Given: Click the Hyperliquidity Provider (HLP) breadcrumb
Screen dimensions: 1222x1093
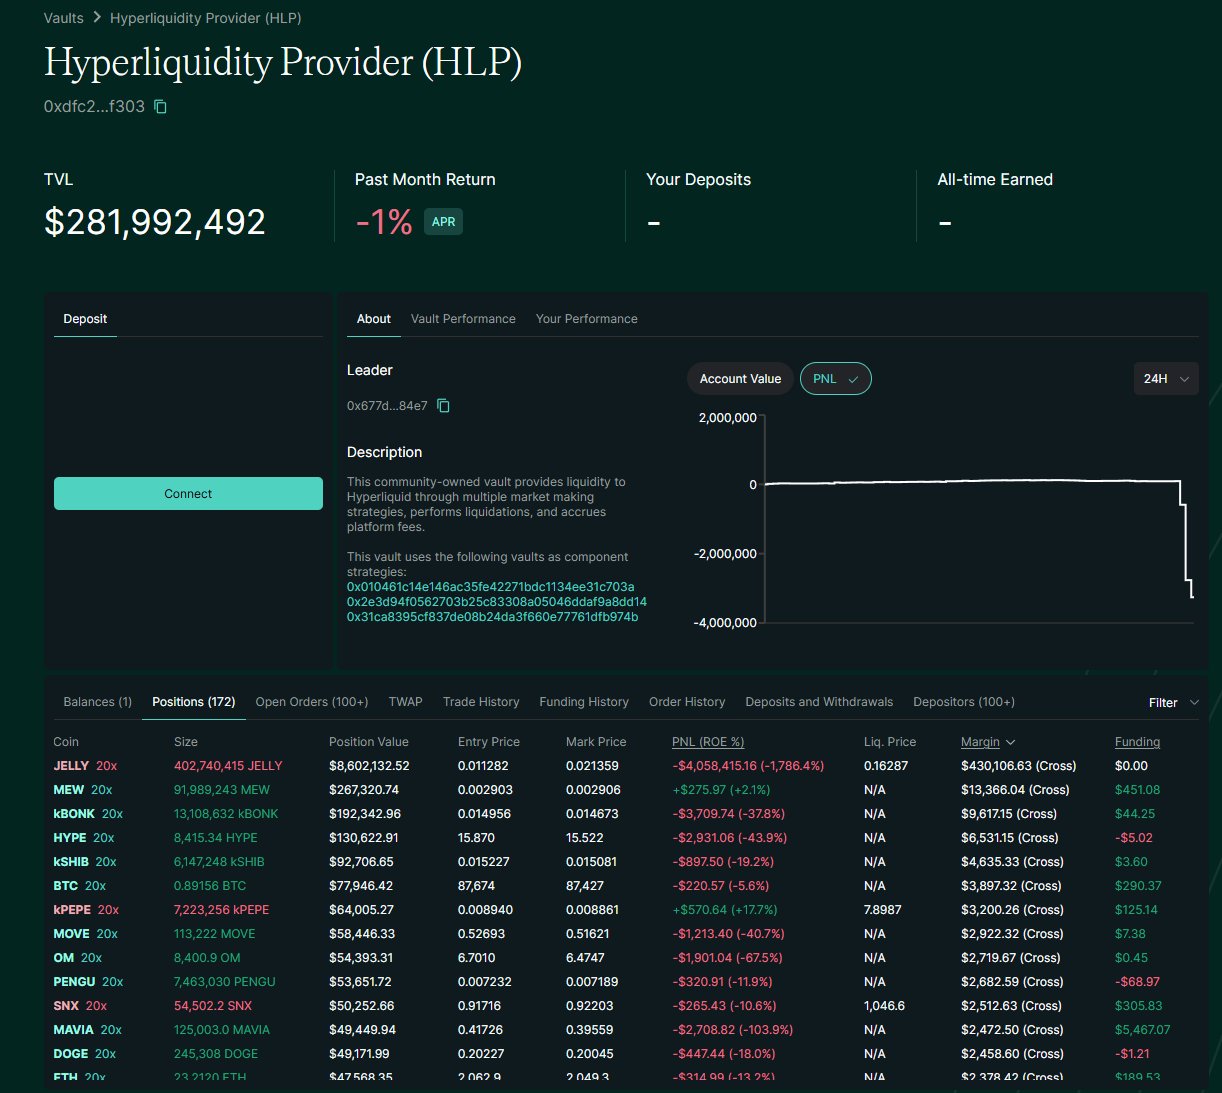Looking at the screenshot, I should tap(206, 18).
